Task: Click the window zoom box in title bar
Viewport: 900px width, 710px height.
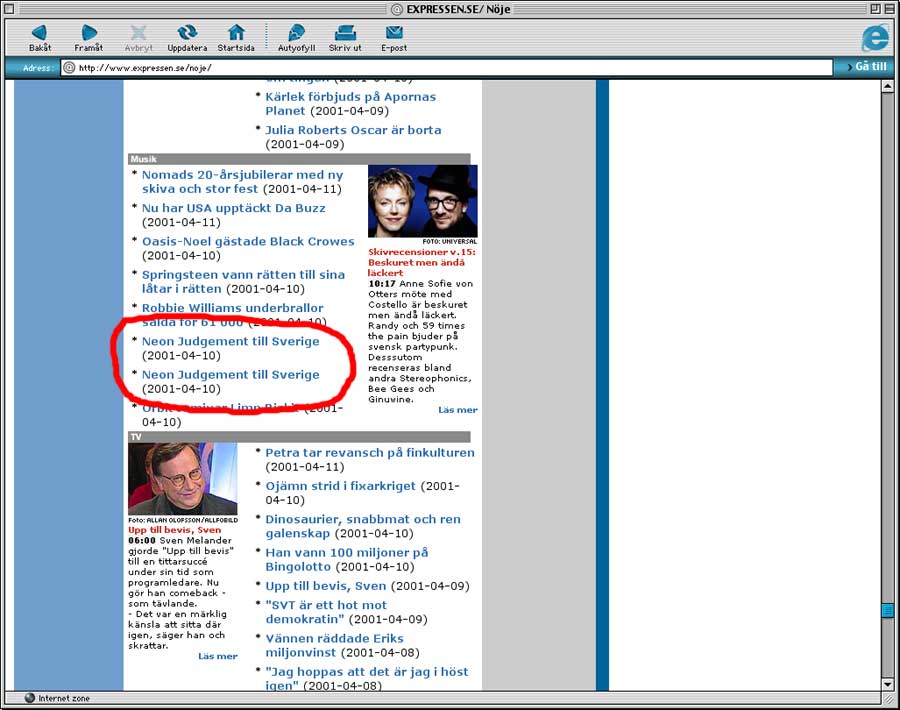Action: click(875, 9)
